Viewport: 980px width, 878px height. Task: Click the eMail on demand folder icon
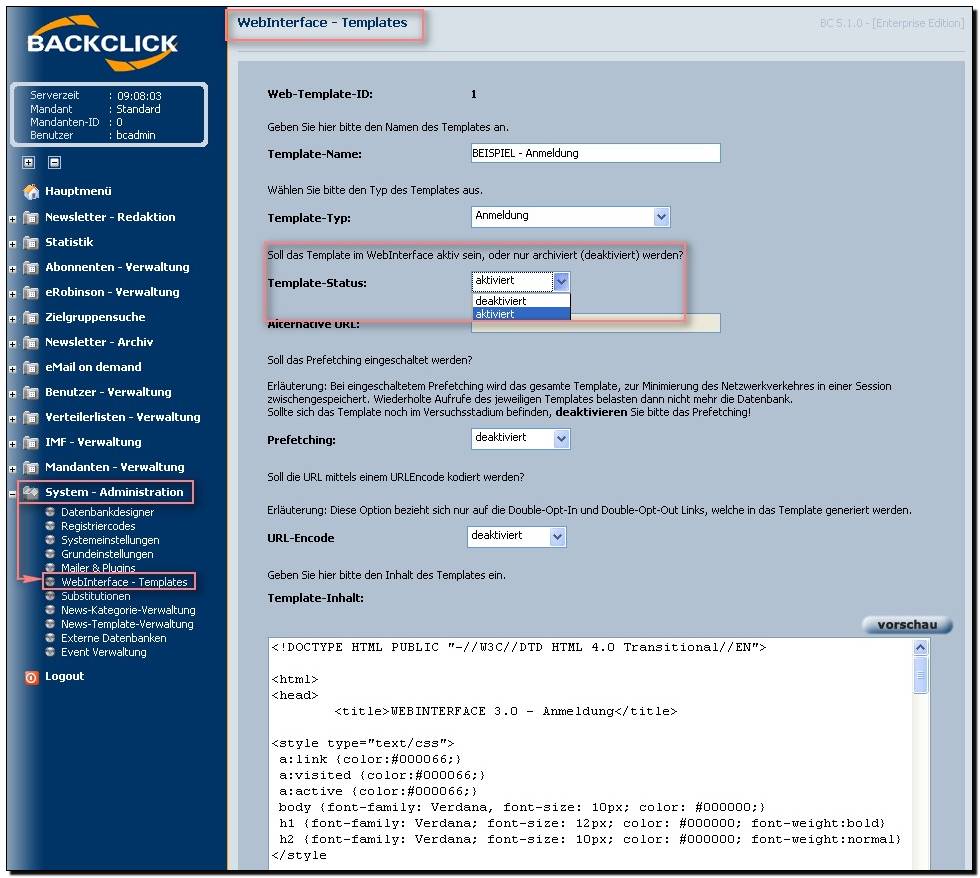coord(31,367)
